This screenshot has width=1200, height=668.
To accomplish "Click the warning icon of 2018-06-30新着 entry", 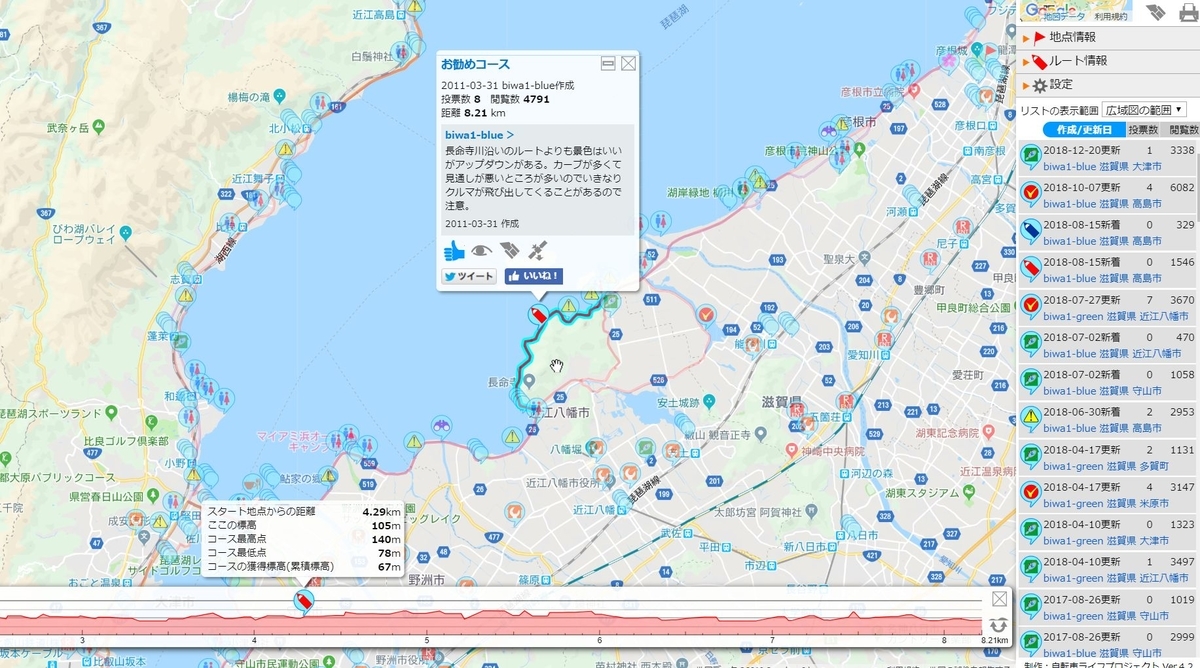I will coord(1030,418).
